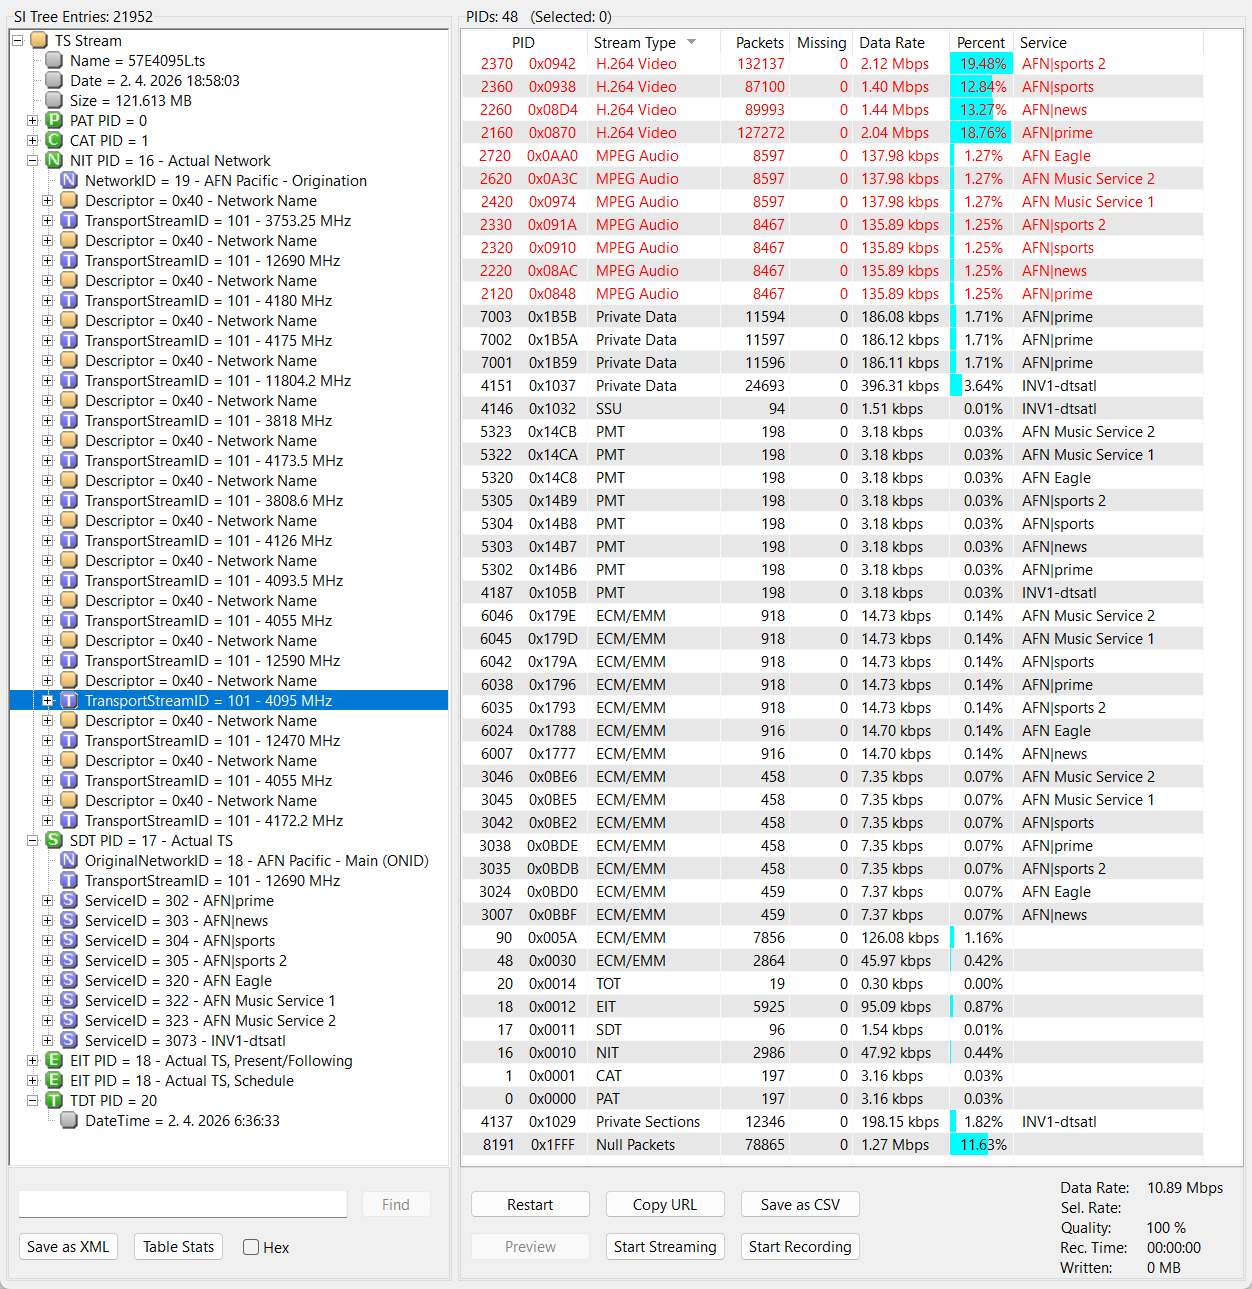Click the Copy URL button
The height and width of the screenshot is (1289, 1252).
[x=665, y=1205]
